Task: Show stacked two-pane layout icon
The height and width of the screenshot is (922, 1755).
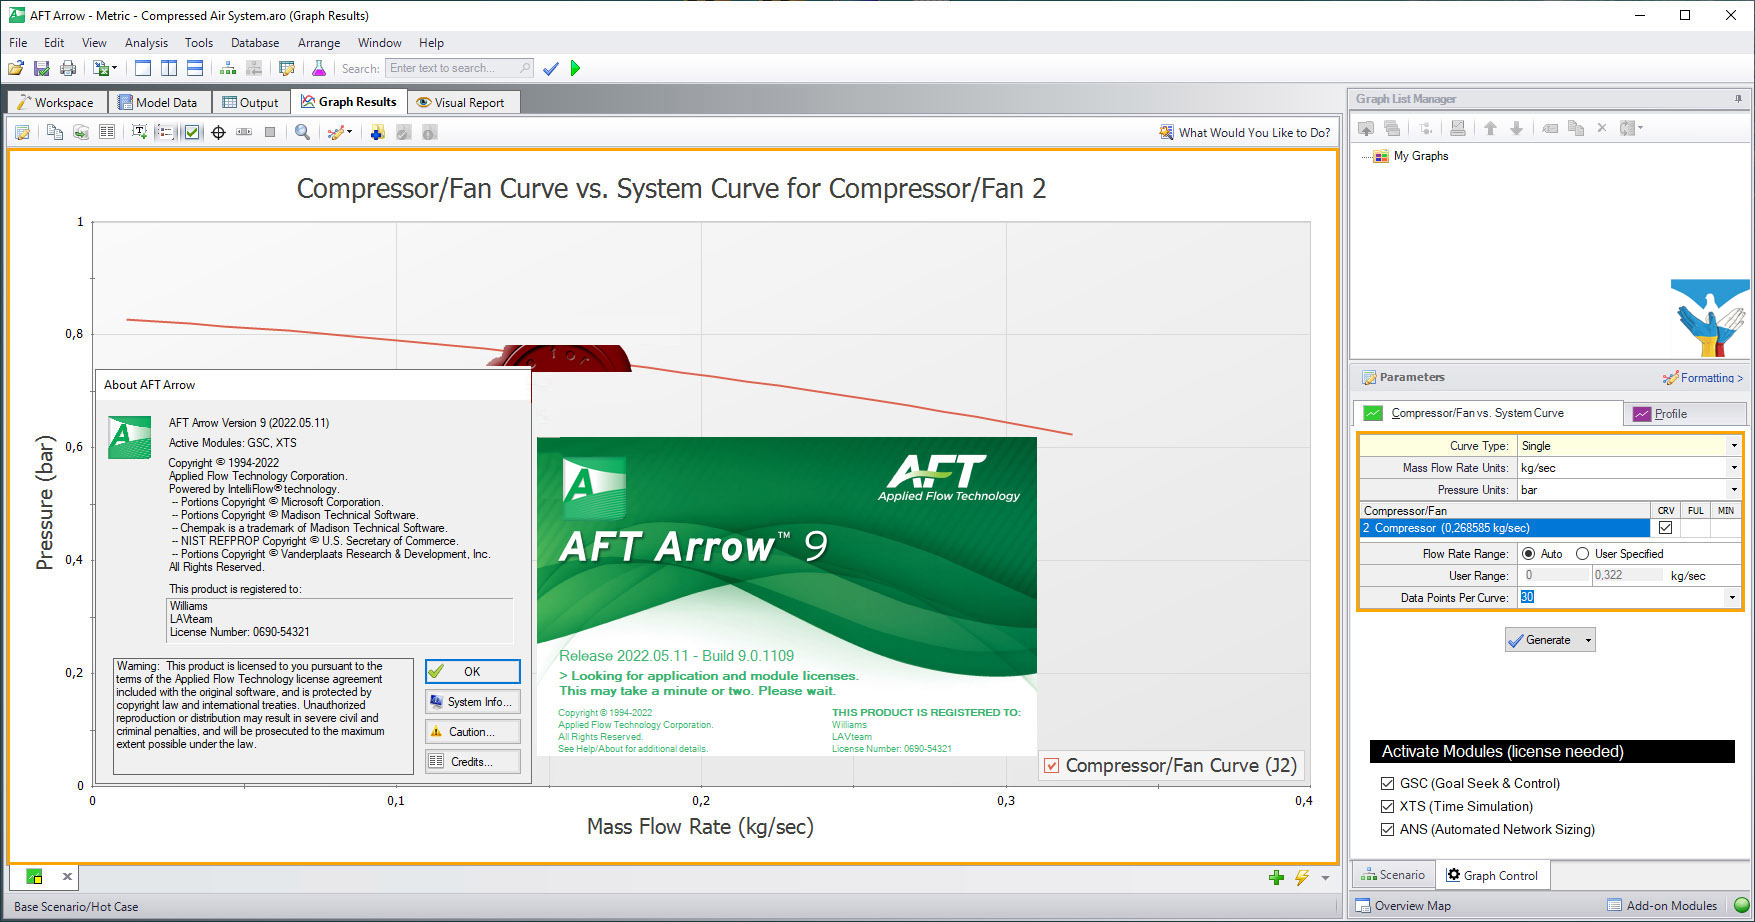Action: 195,68
